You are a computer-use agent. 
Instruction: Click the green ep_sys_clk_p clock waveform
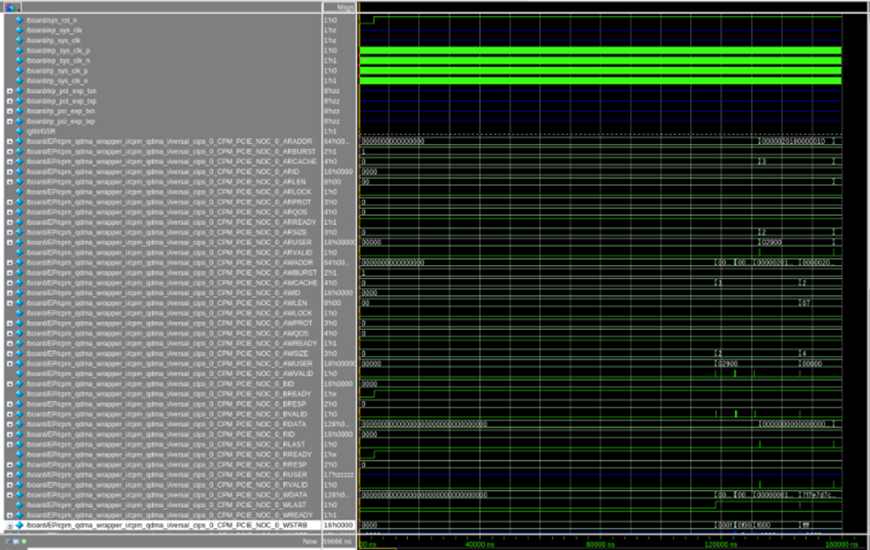(600, 51)
